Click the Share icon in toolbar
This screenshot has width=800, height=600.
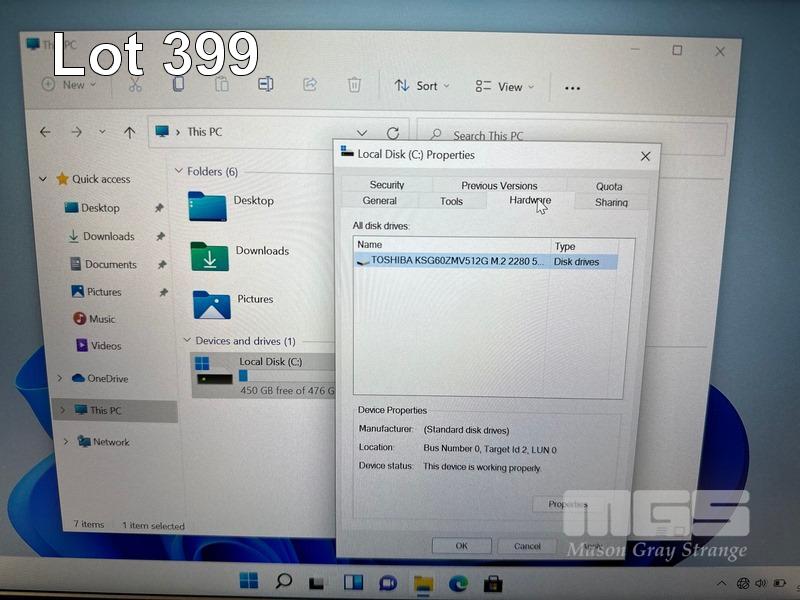(310, 85)
